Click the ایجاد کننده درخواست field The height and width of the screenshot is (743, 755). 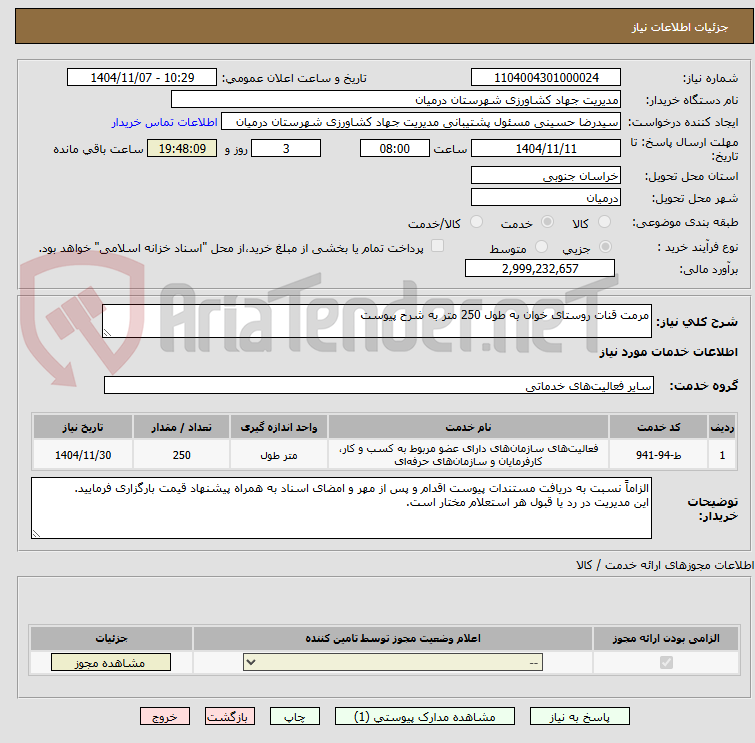(421, 122)
